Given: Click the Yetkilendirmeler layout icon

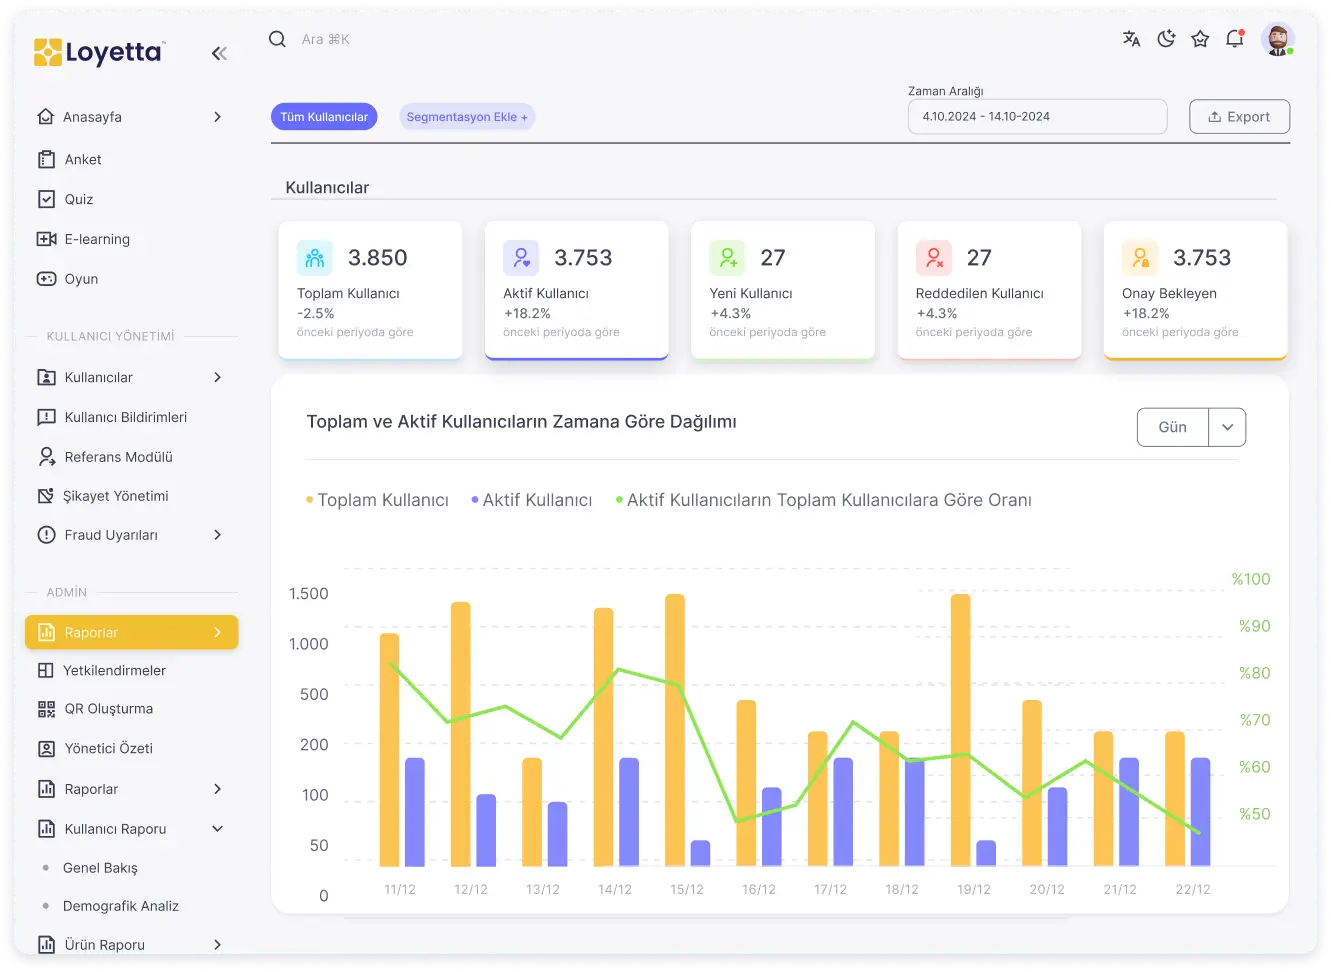Looking at the screenshot, I should (x=46, y=670).
